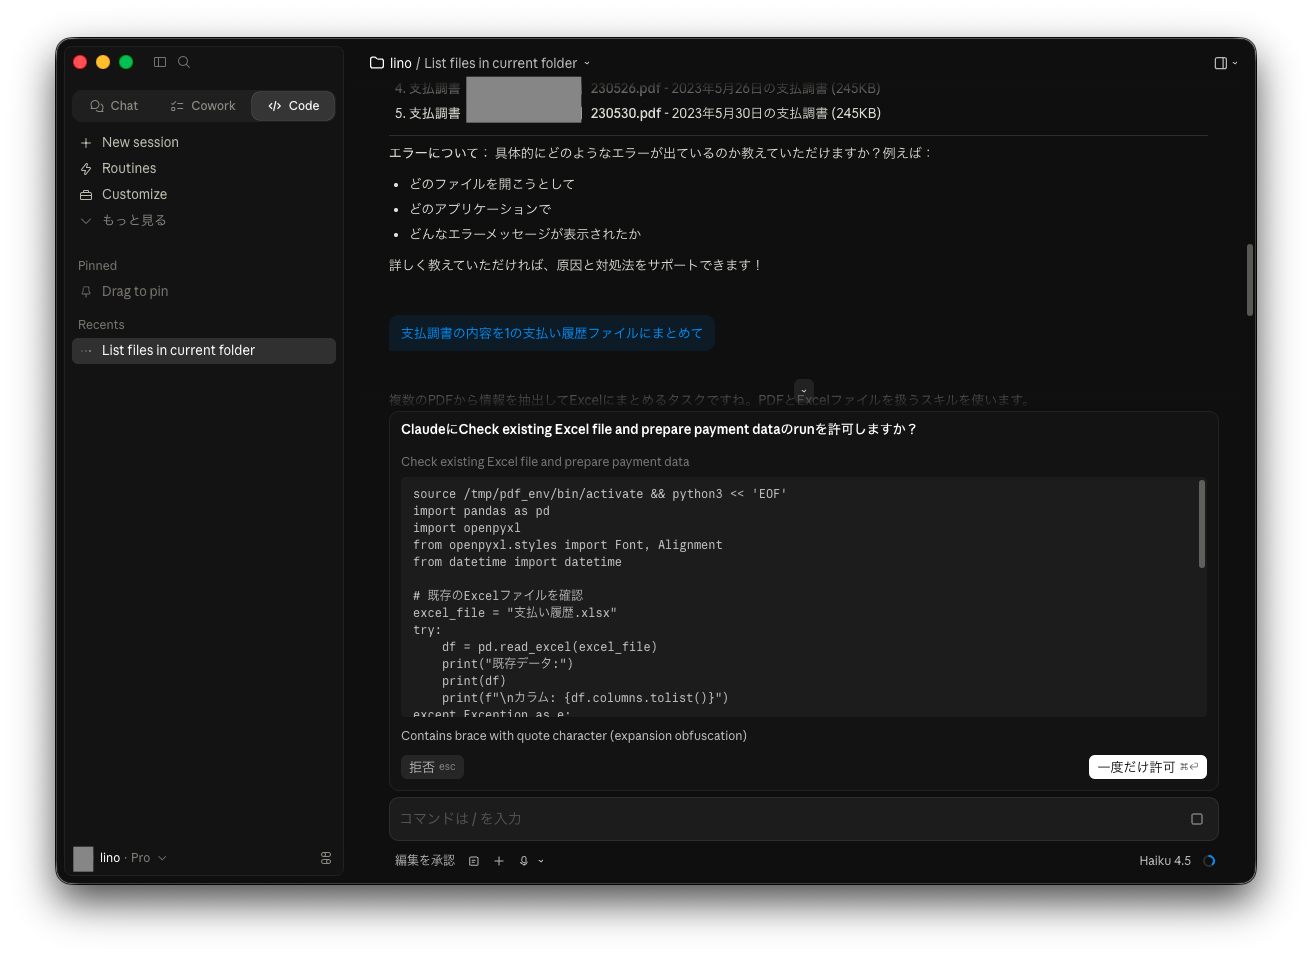The width and height of the screenshot is (1312, 958).
Task: Collapse permission prompt with chevron-down button
Action: pyautogui.click(x=804, y=389)
